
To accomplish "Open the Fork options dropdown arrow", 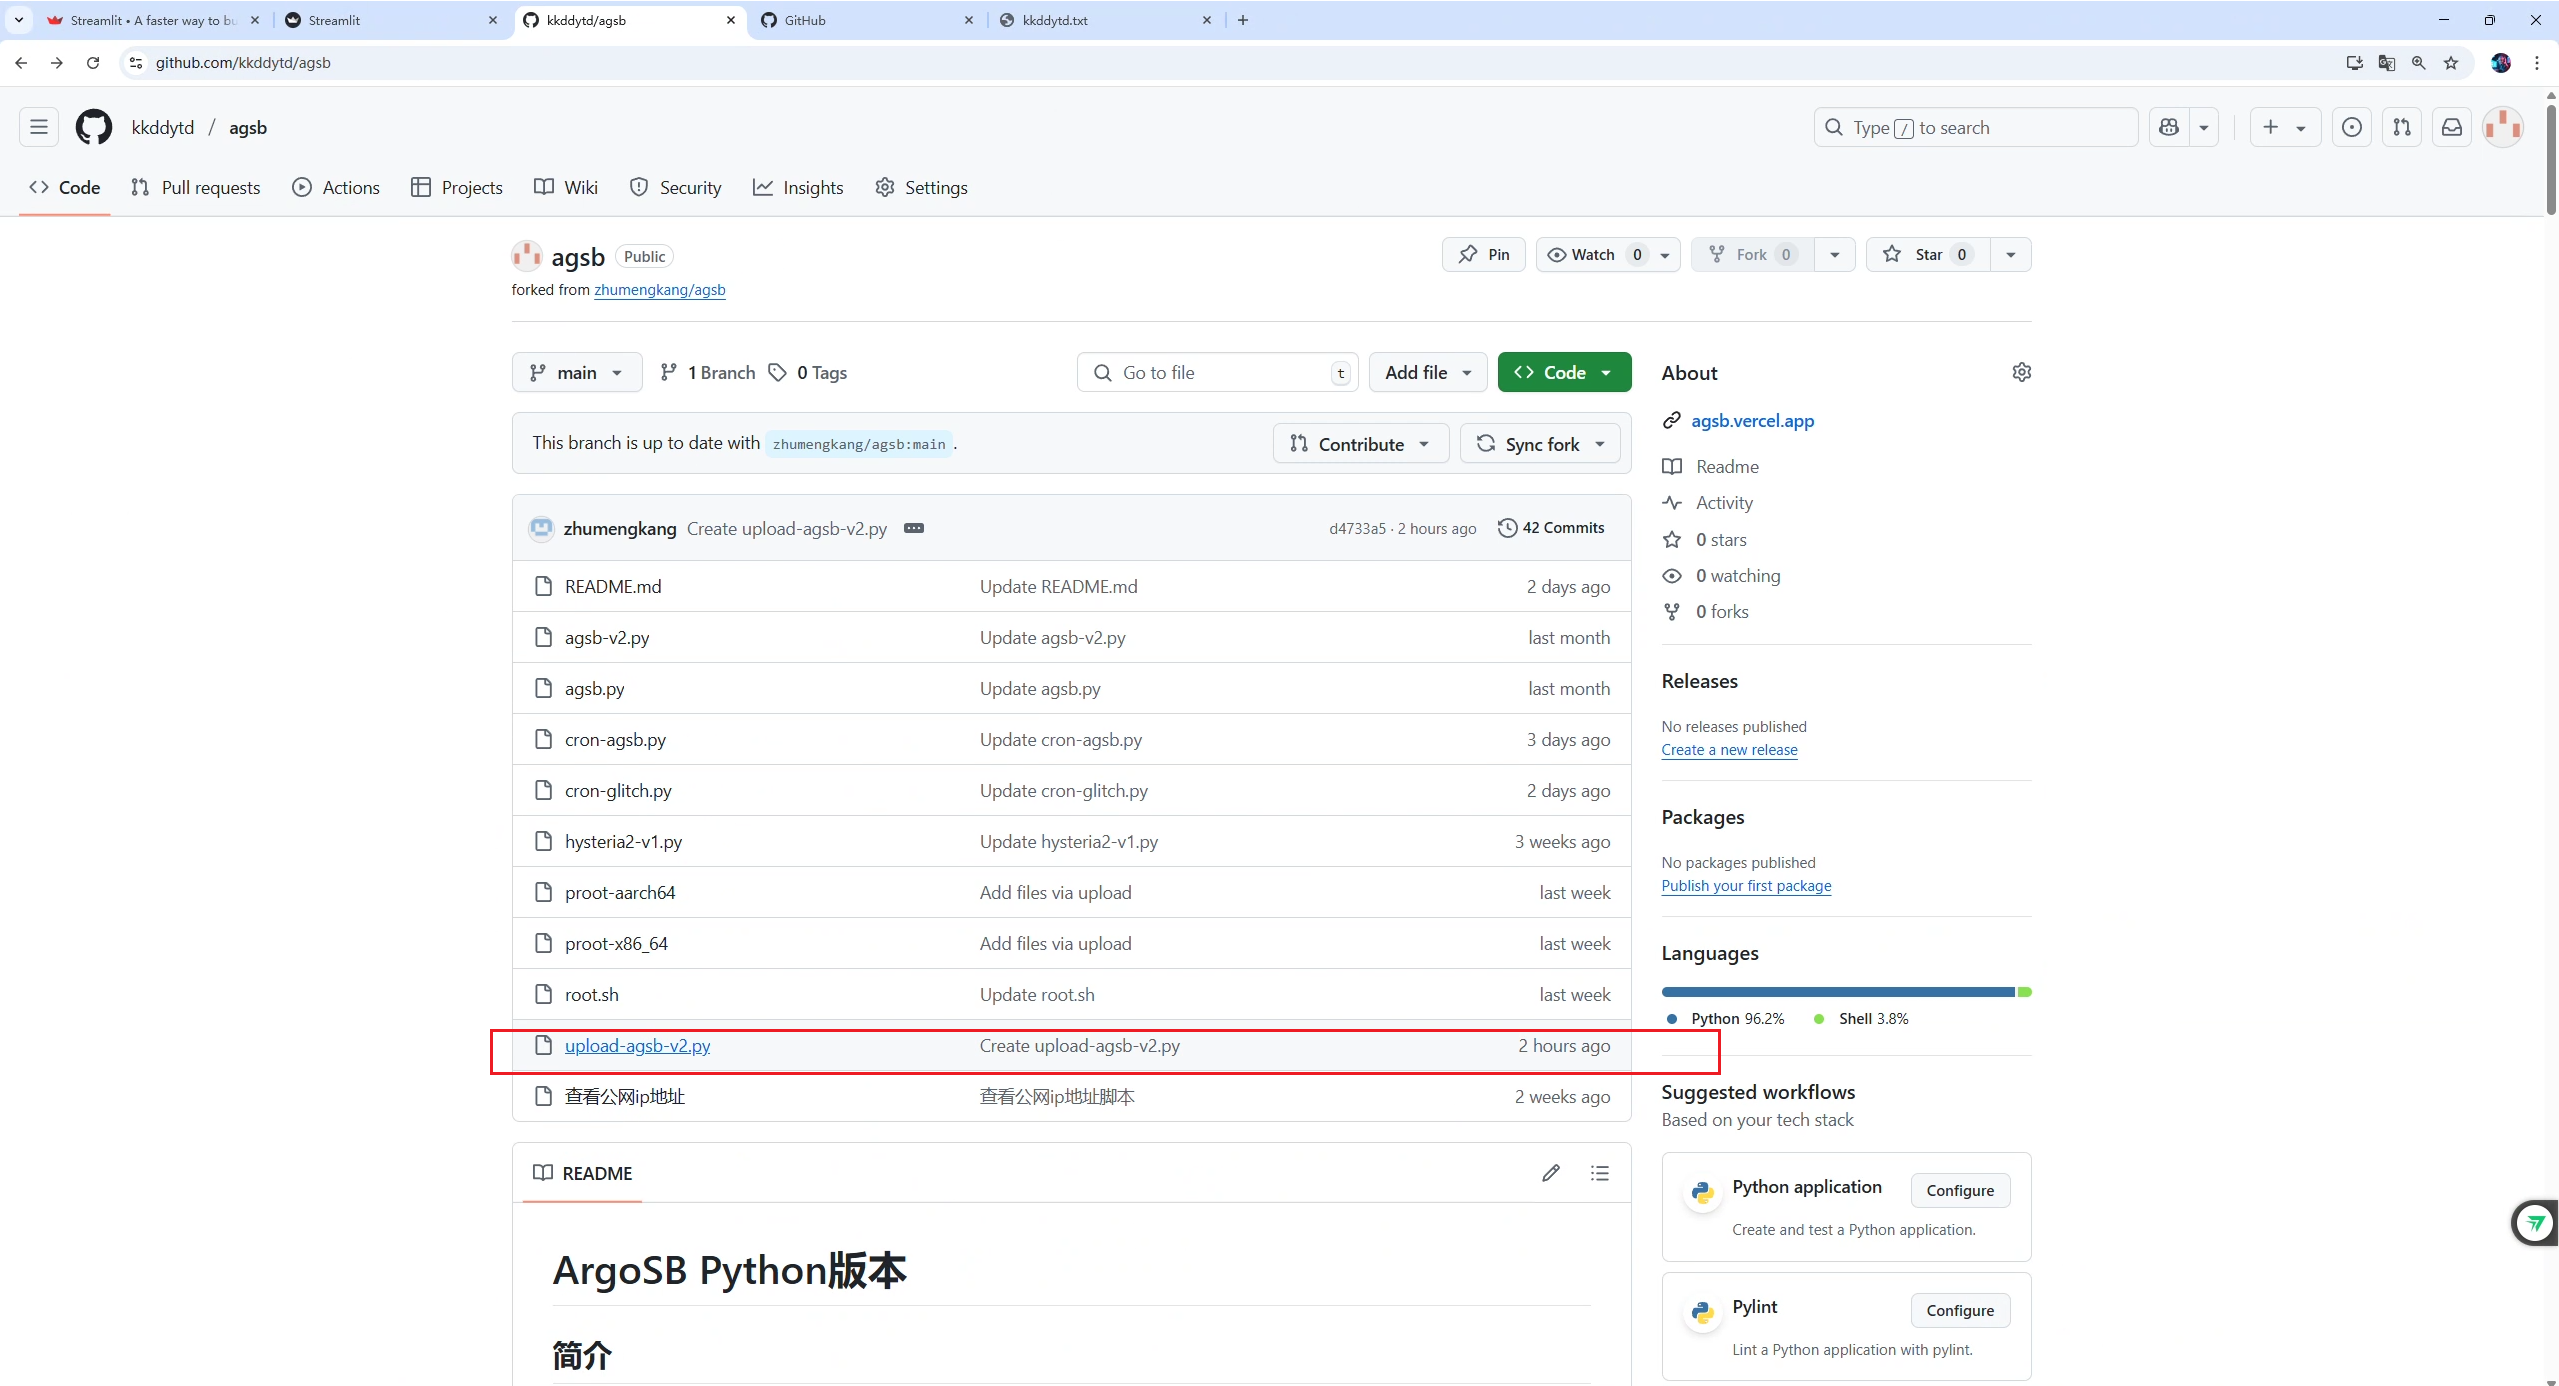I will click(1835, 254).
